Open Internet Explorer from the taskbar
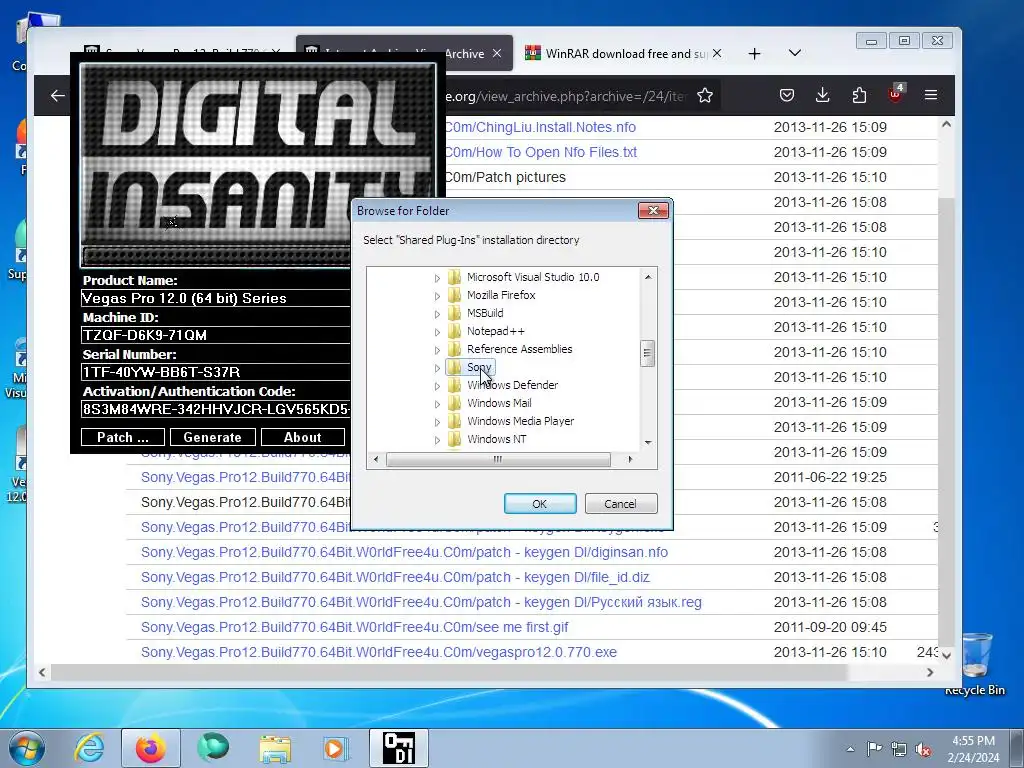 pyautogui.click(x=89, y=748)
